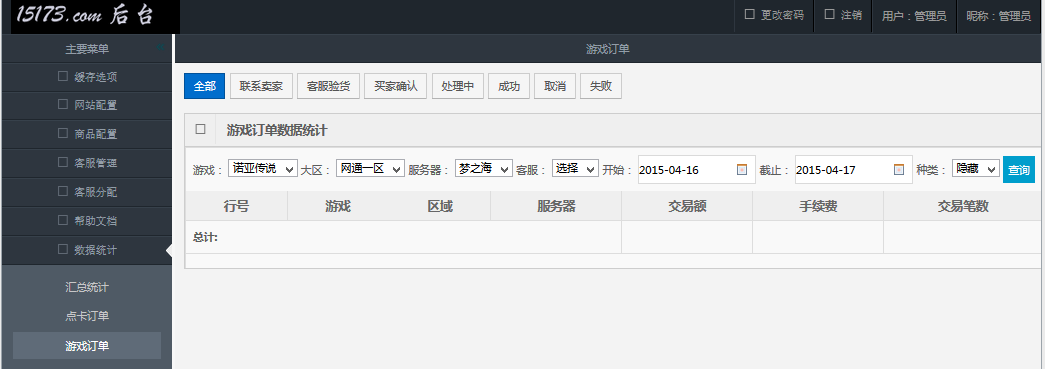This screenshot has width=1045, height=369.
Task: Select the 联系卖家 filter tab
Action: [x=261, y=86]
